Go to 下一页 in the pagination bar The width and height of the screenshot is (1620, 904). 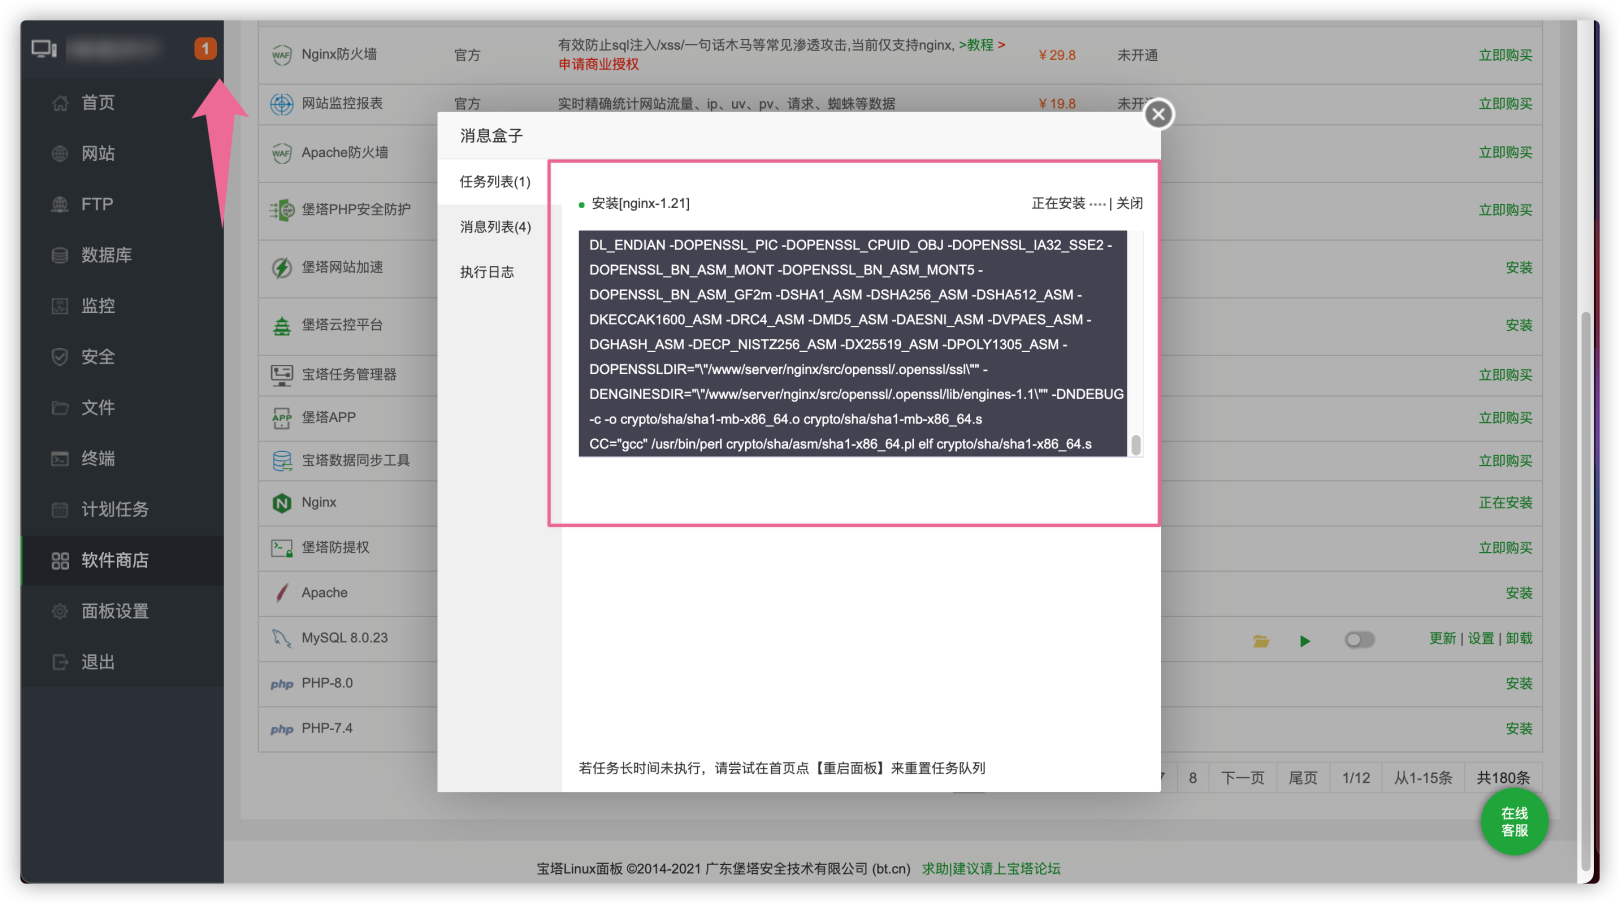click(1242, 777)
